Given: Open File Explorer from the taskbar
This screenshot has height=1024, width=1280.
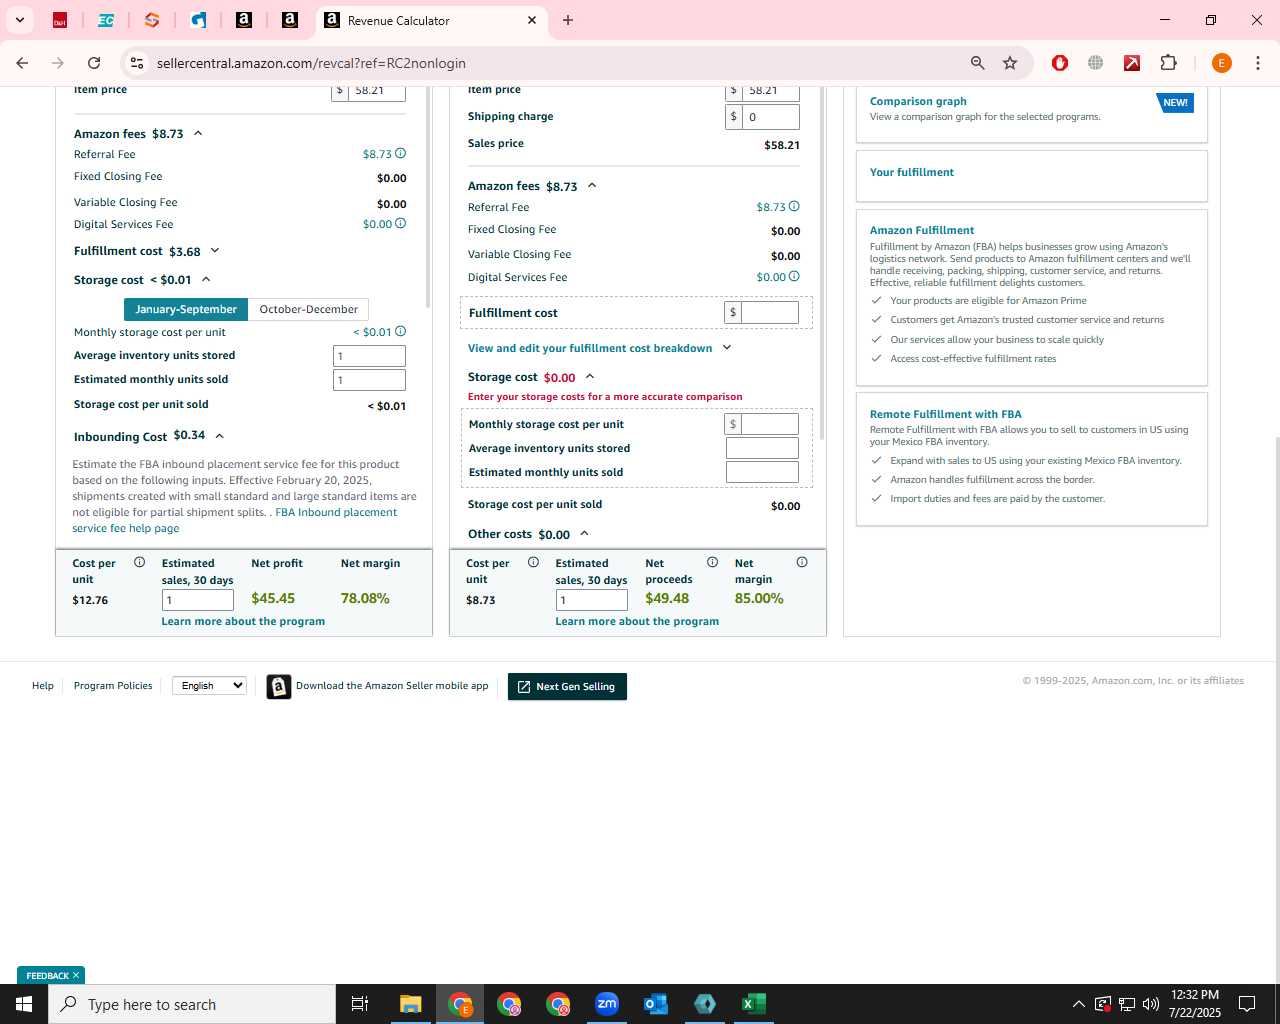Looking at the screenshot, I should (411, 1004).
